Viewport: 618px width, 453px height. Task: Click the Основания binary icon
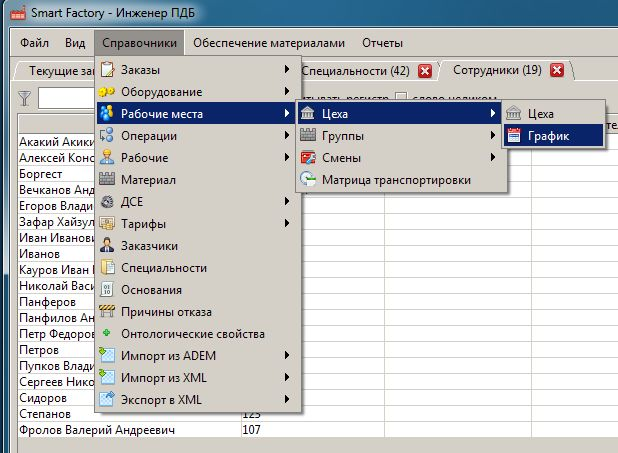pos(107,290)
